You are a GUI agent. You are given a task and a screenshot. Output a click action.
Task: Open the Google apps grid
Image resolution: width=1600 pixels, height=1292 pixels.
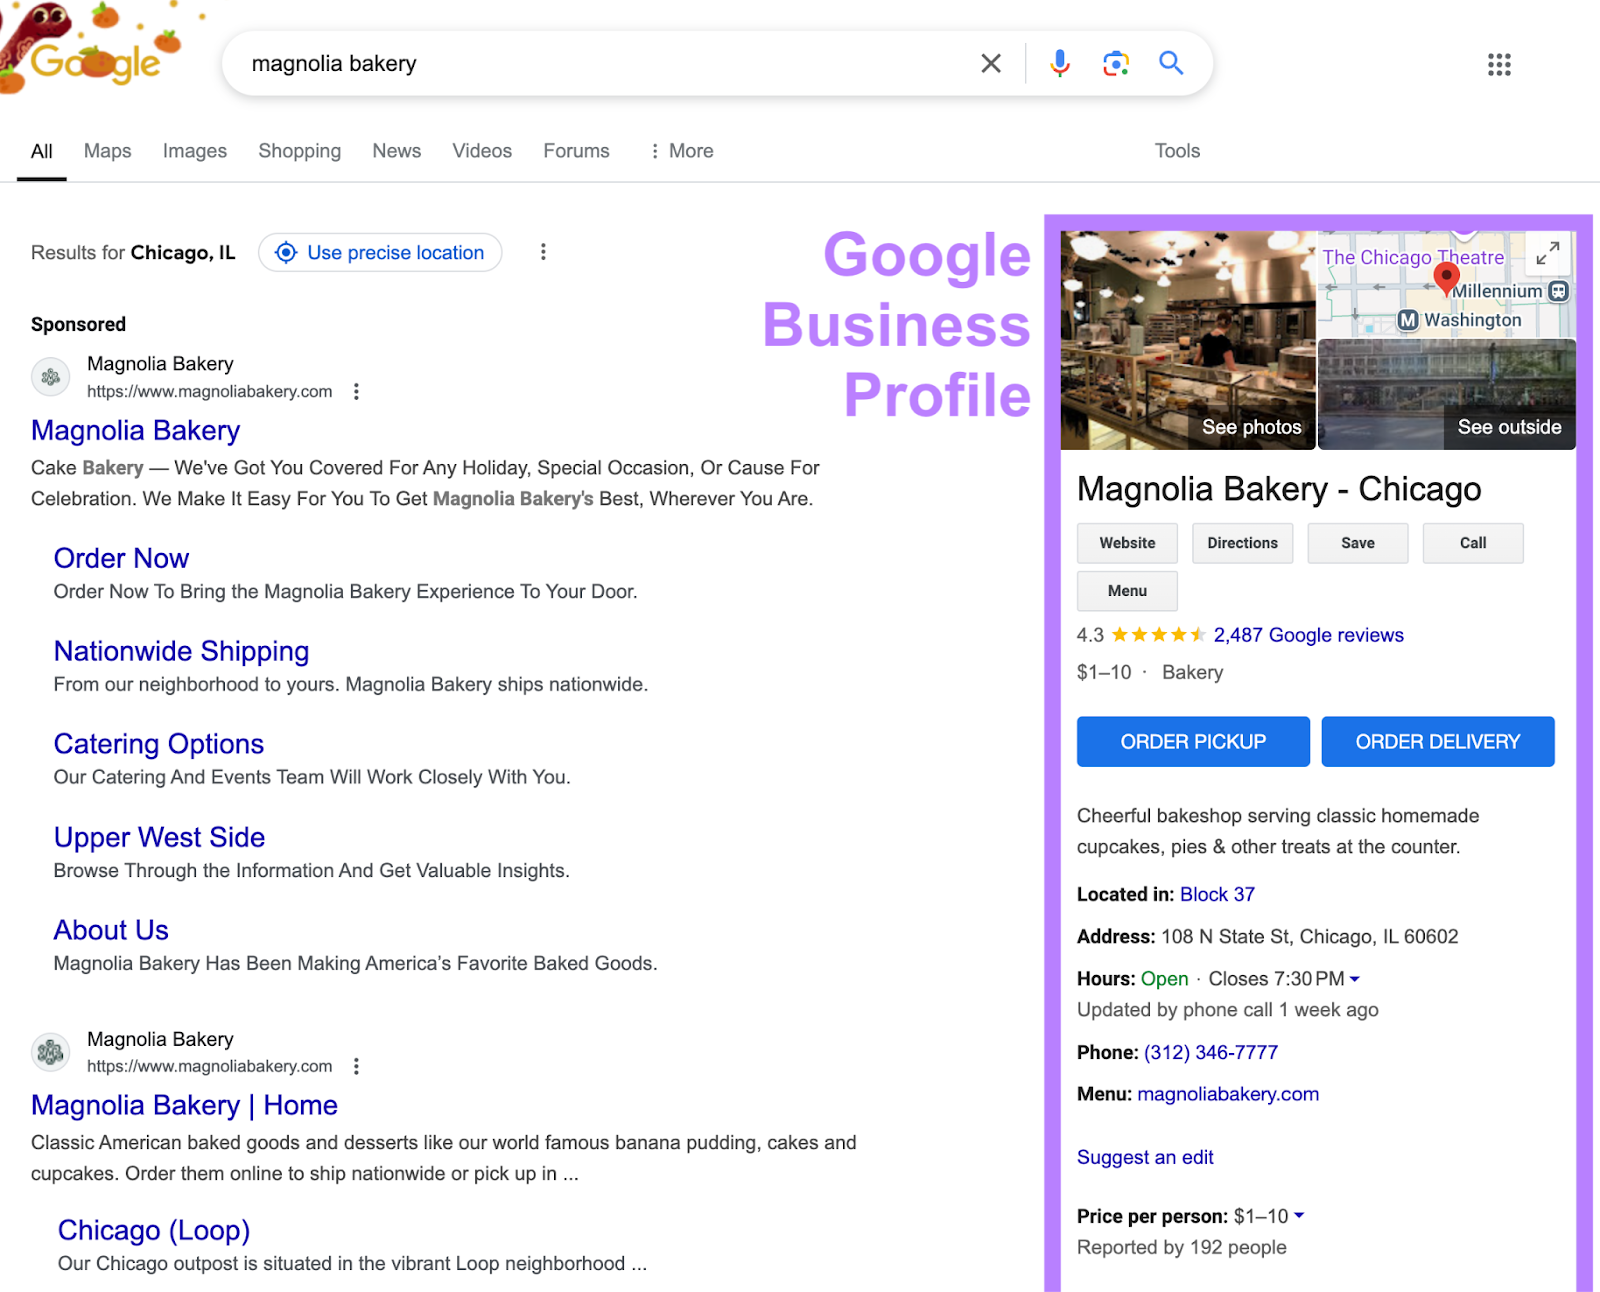click(x=1498, y=64)
